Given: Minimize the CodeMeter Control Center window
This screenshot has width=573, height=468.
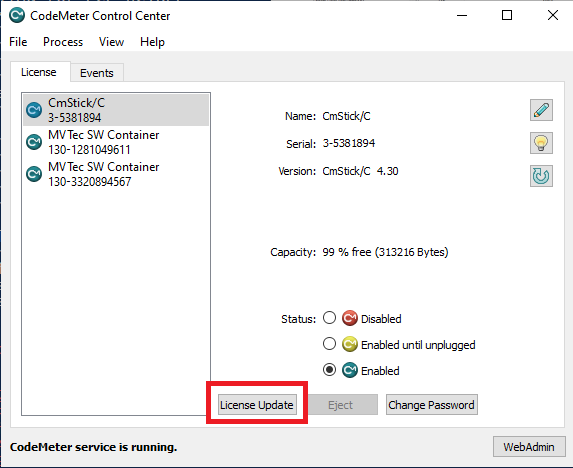Looking at the screenshot, I should point(462,15).
